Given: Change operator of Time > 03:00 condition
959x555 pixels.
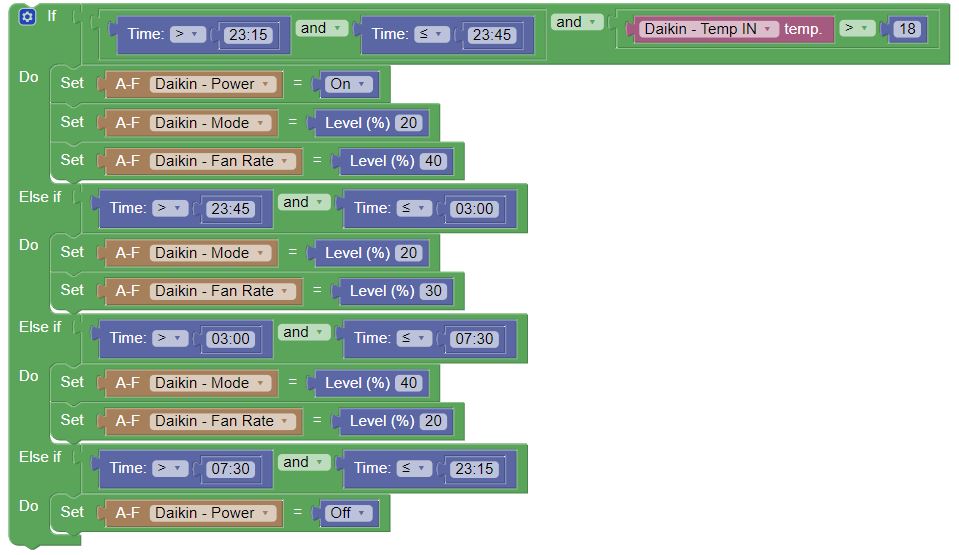Looking at the screenshot, I should coord(169,338).
